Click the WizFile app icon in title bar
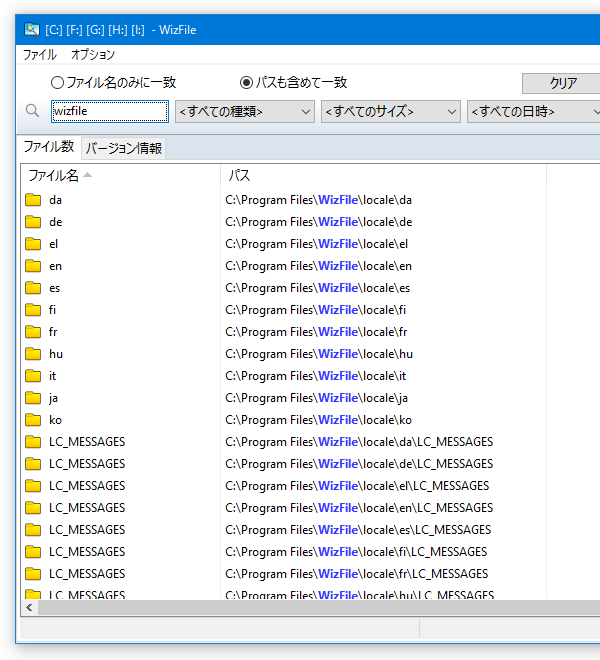Viewport: 600px width, 660px height. (31, 29)
